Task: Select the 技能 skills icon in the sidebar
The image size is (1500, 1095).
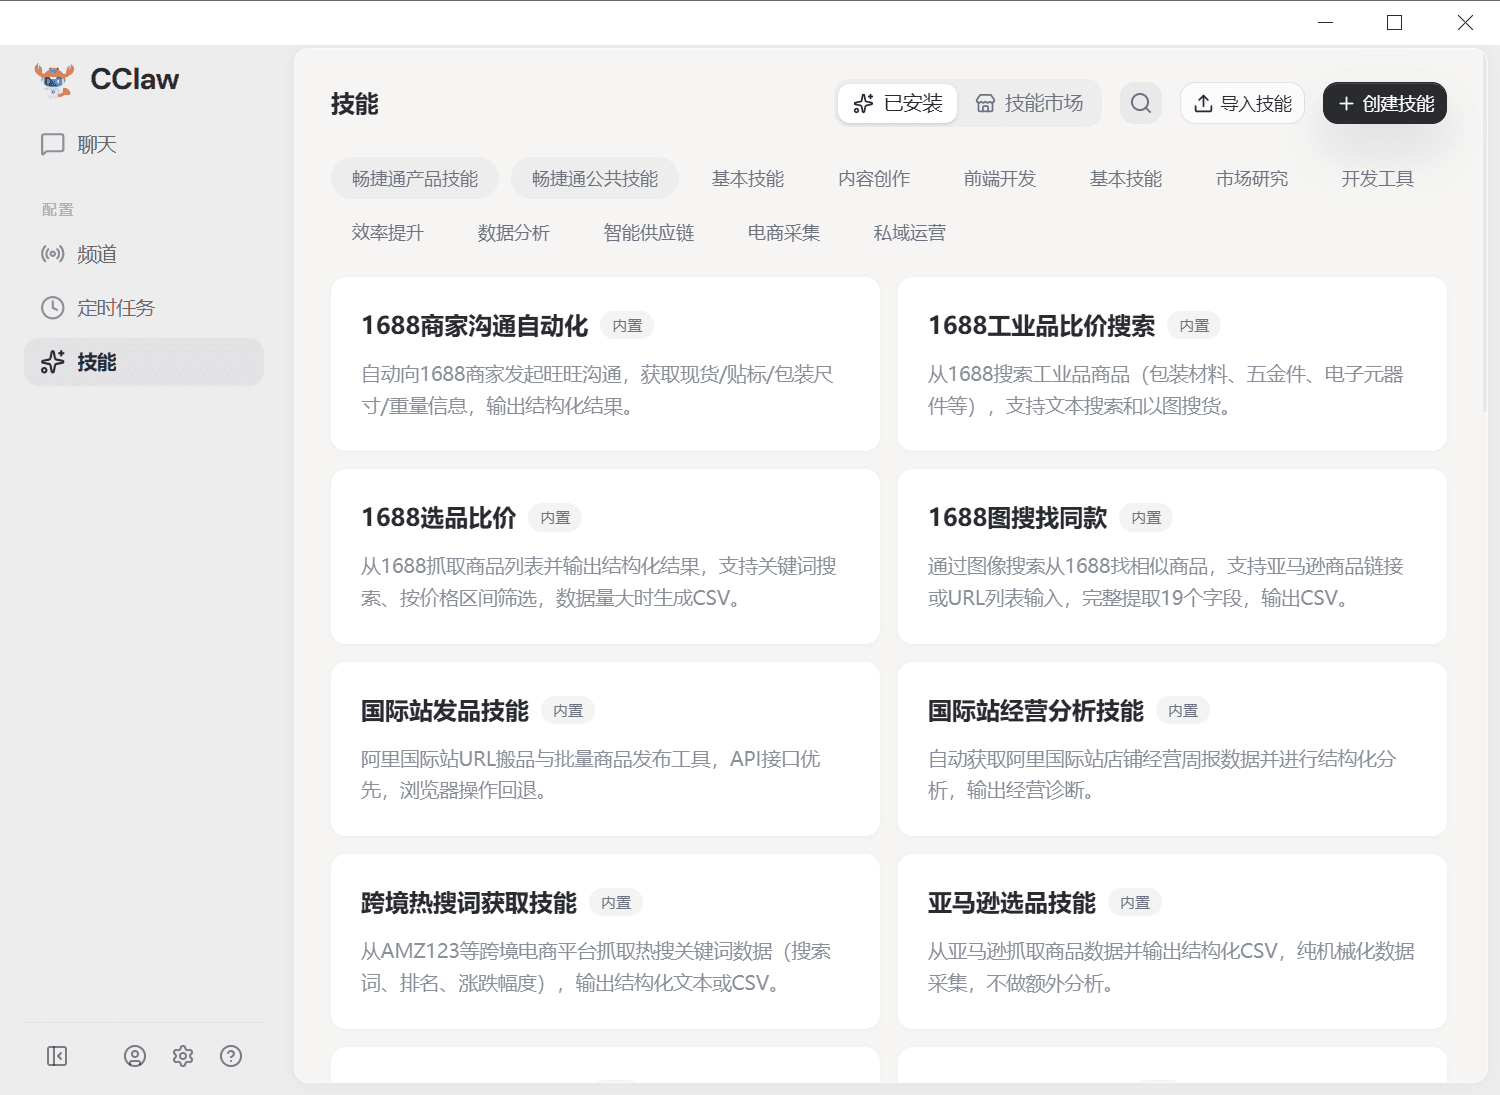Action: [x=53, y=362]
